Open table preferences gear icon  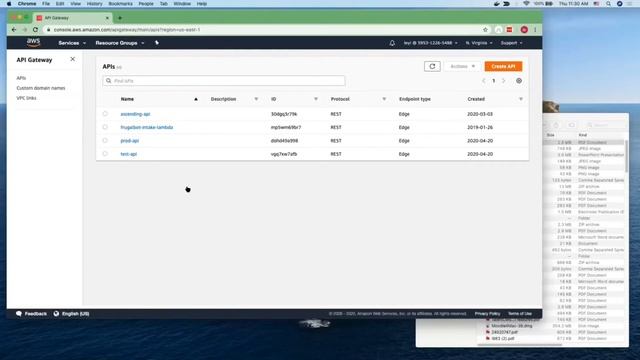[519, 81]
